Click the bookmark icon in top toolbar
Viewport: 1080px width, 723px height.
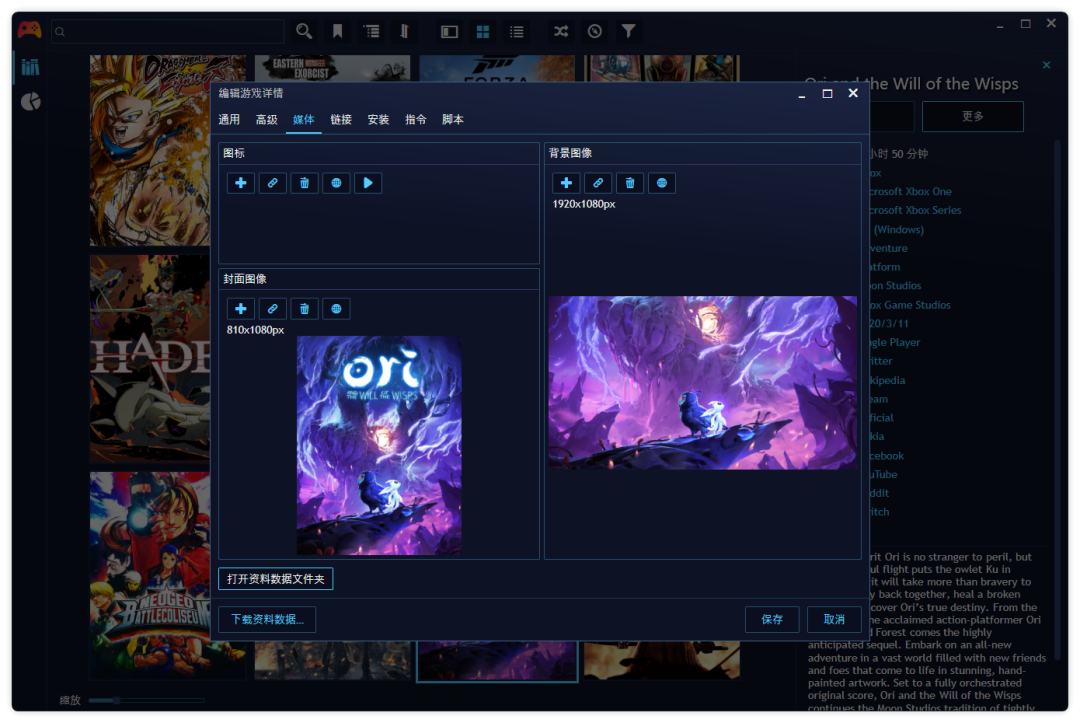point(338,31)
